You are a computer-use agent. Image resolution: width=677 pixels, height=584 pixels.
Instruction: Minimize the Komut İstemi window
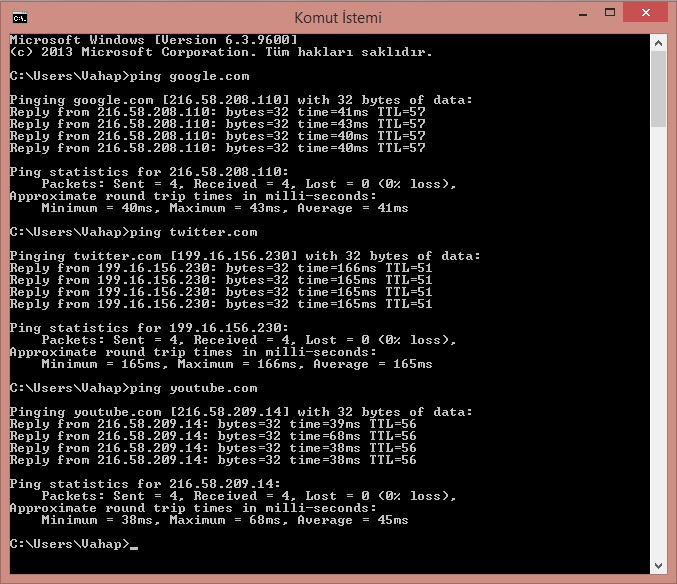(583, 14)
